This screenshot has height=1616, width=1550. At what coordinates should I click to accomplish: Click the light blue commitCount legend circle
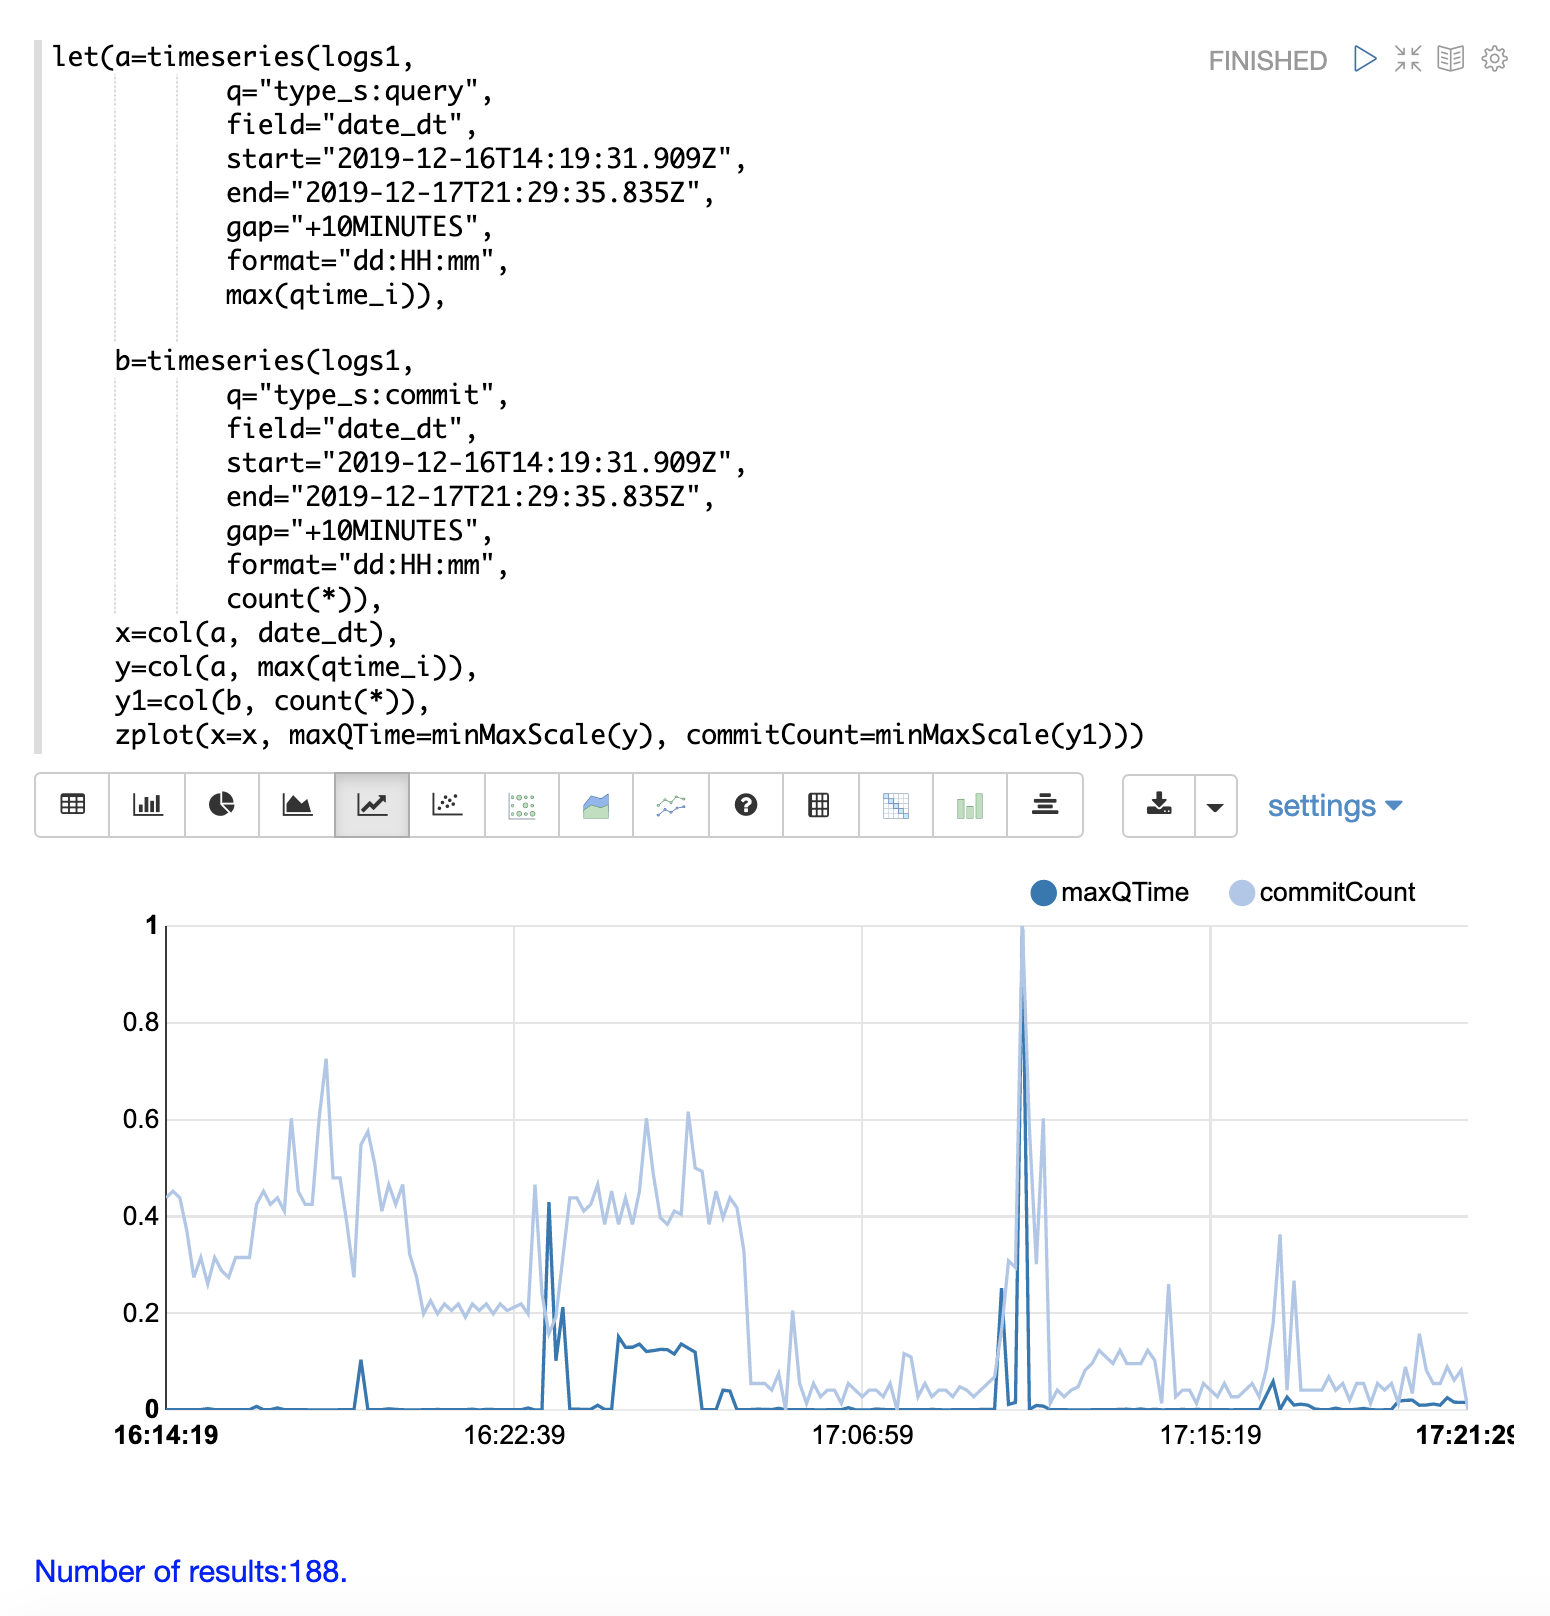[1241, 893]
